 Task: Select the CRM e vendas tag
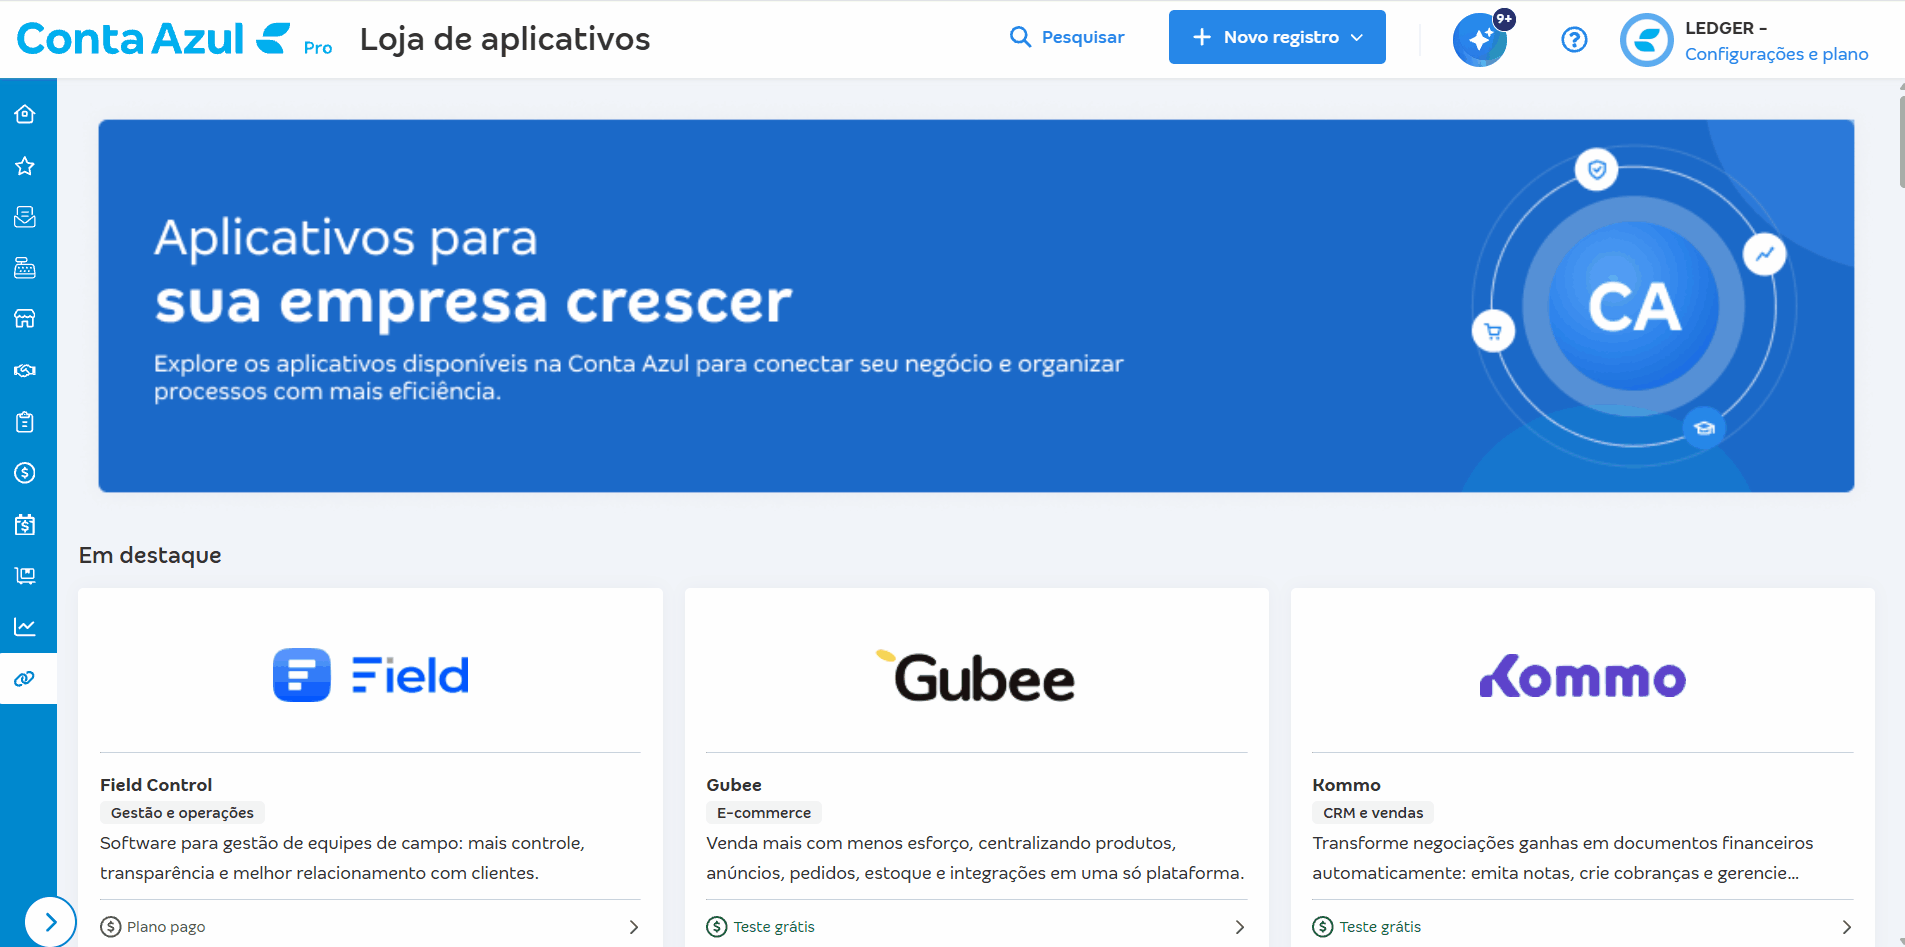1373,813
